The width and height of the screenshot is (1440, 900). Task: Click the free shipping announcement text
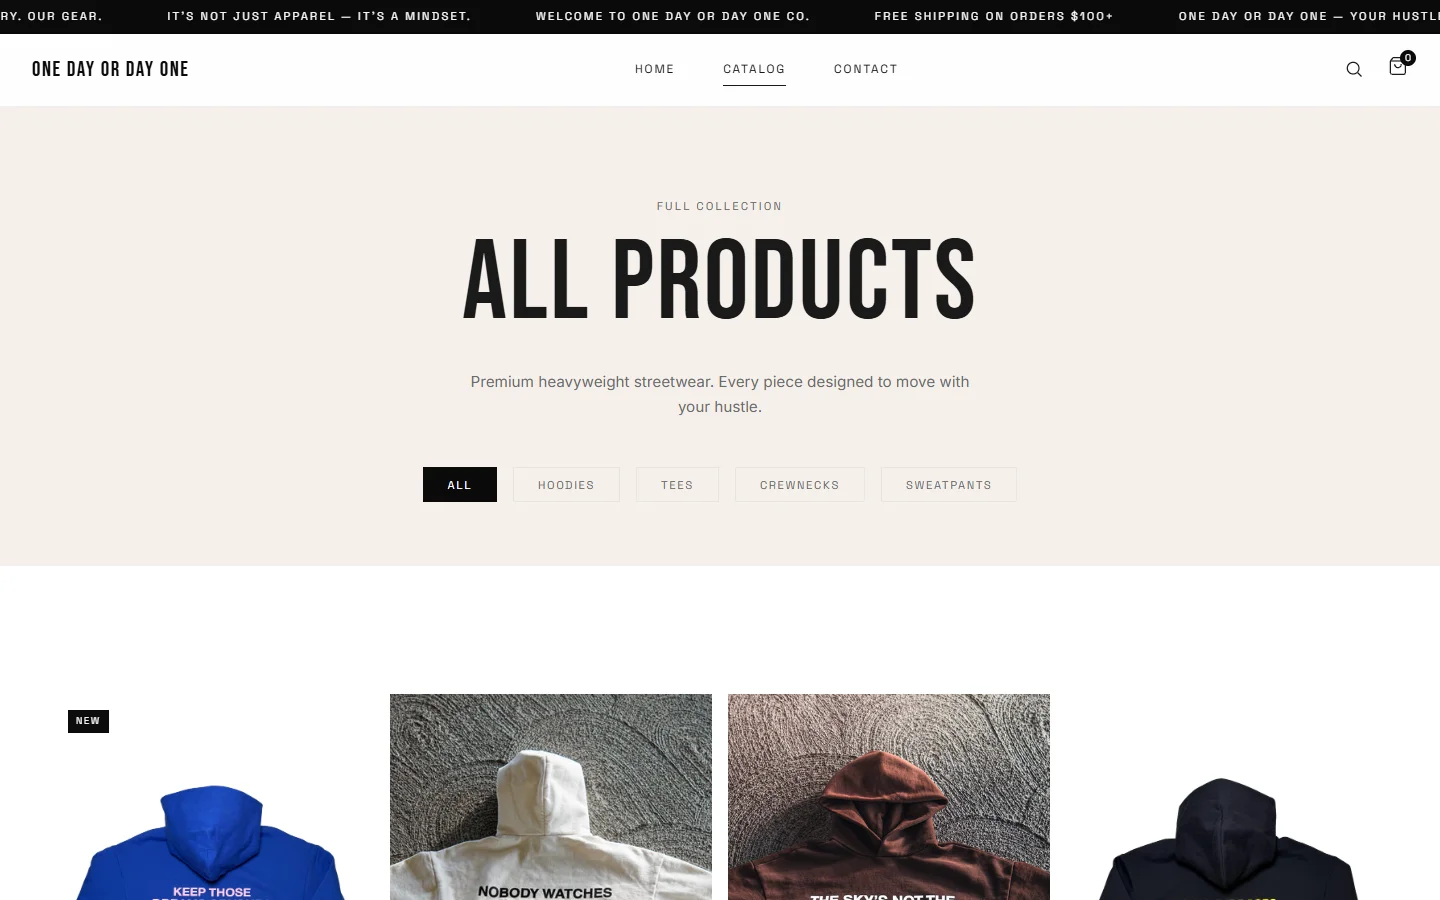click(994, 16)
